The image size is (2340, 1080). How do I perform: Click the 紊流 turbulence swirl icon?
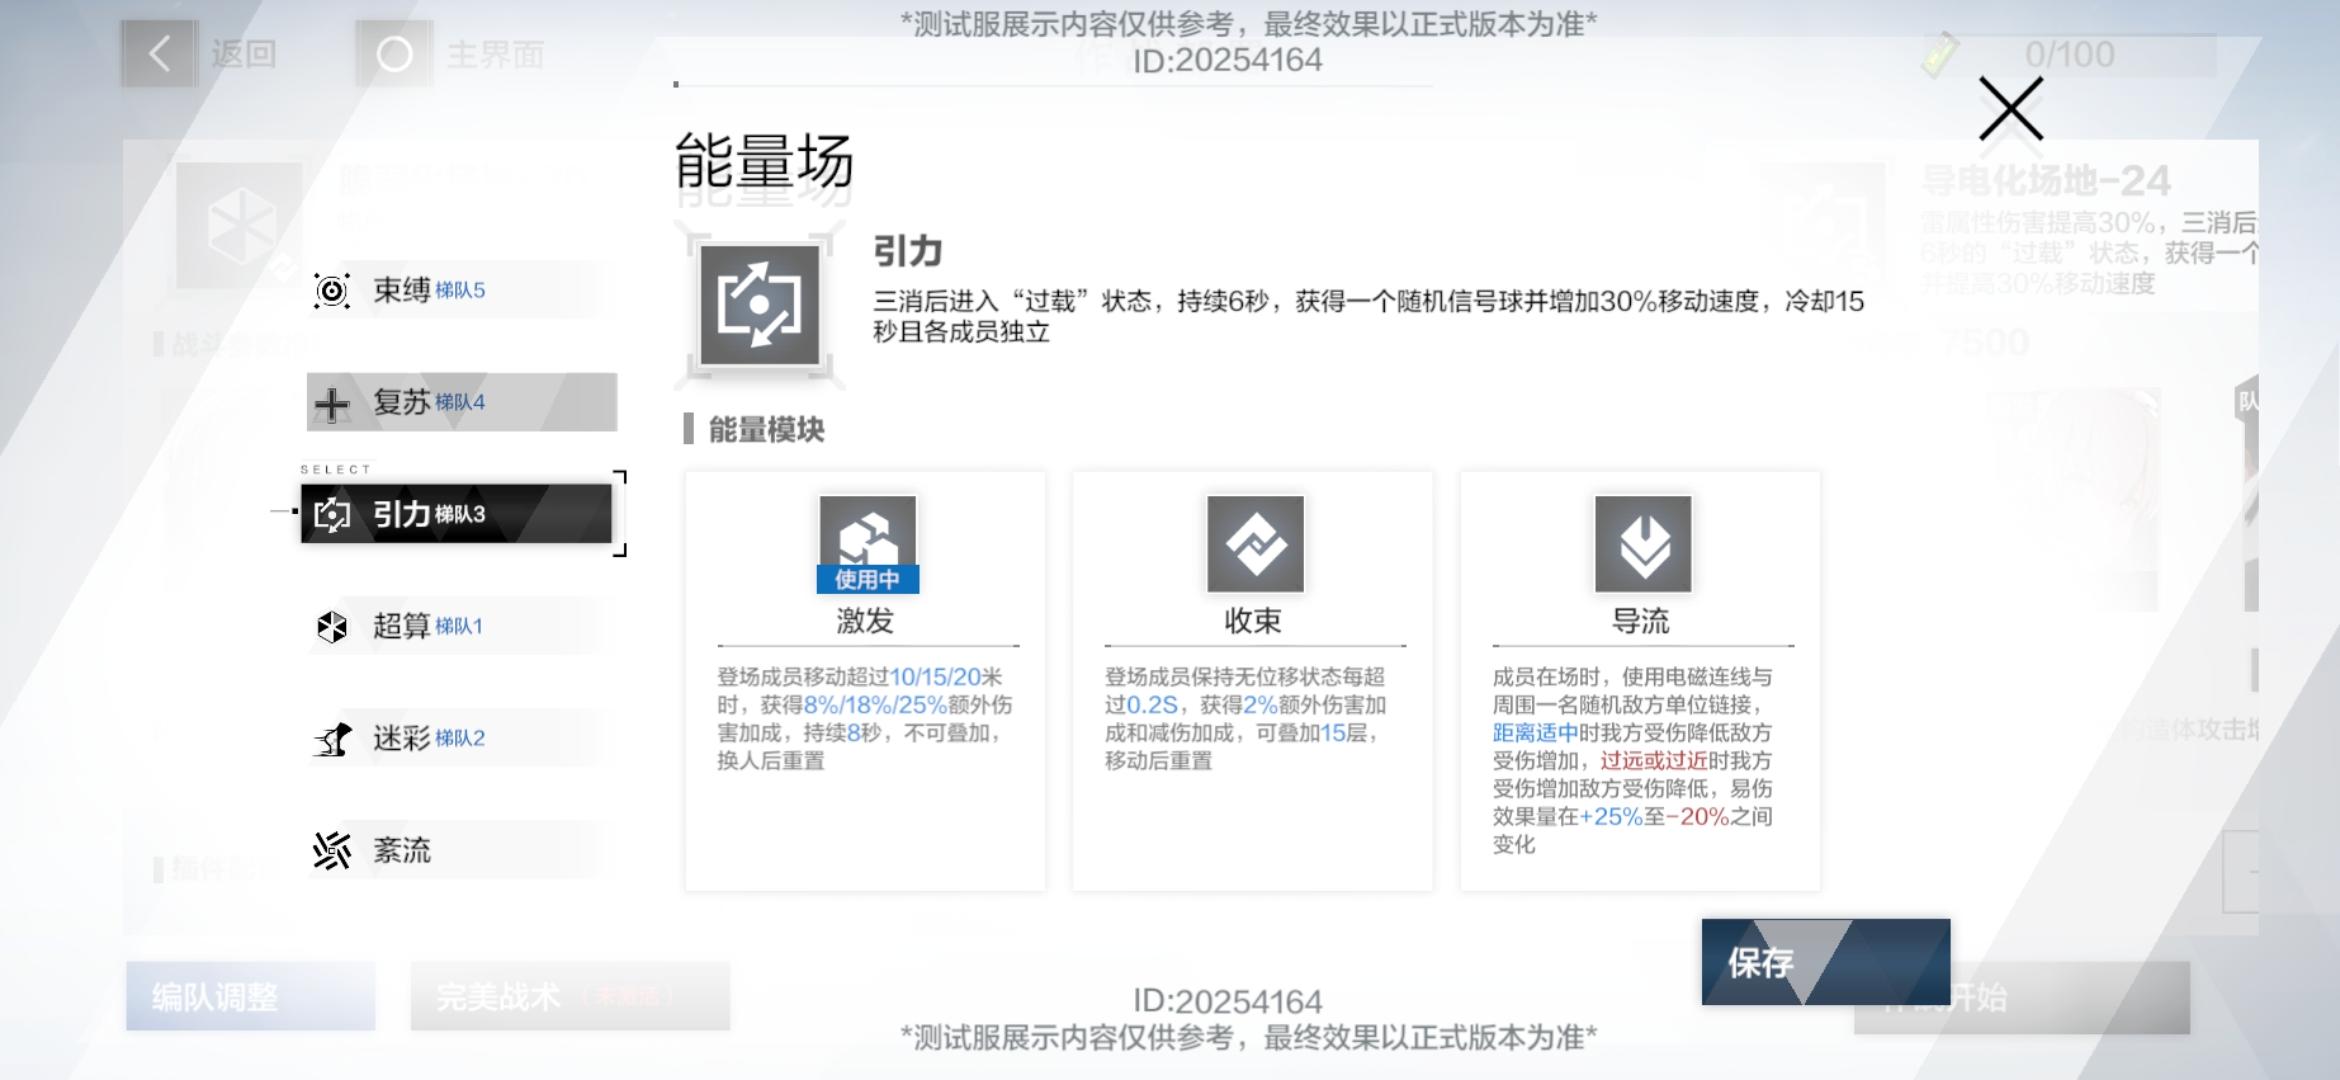click(x=331, y=851)
